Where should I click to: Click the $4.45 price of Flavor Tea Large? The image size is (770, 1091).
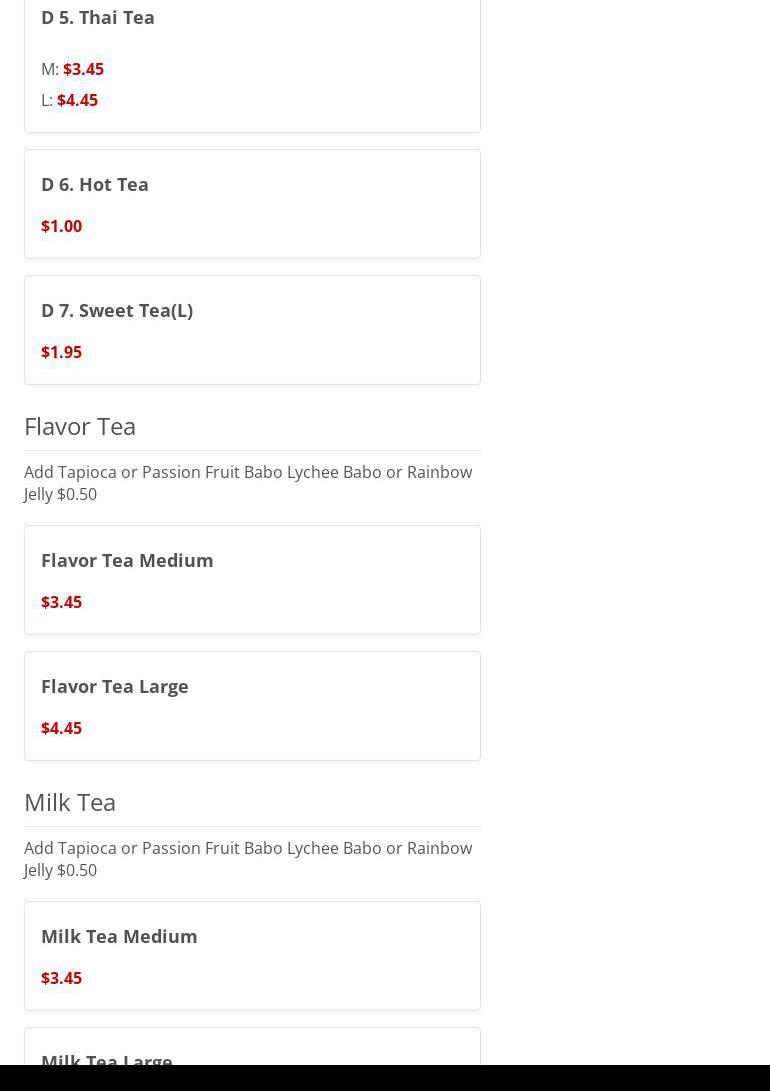[61, 728]
